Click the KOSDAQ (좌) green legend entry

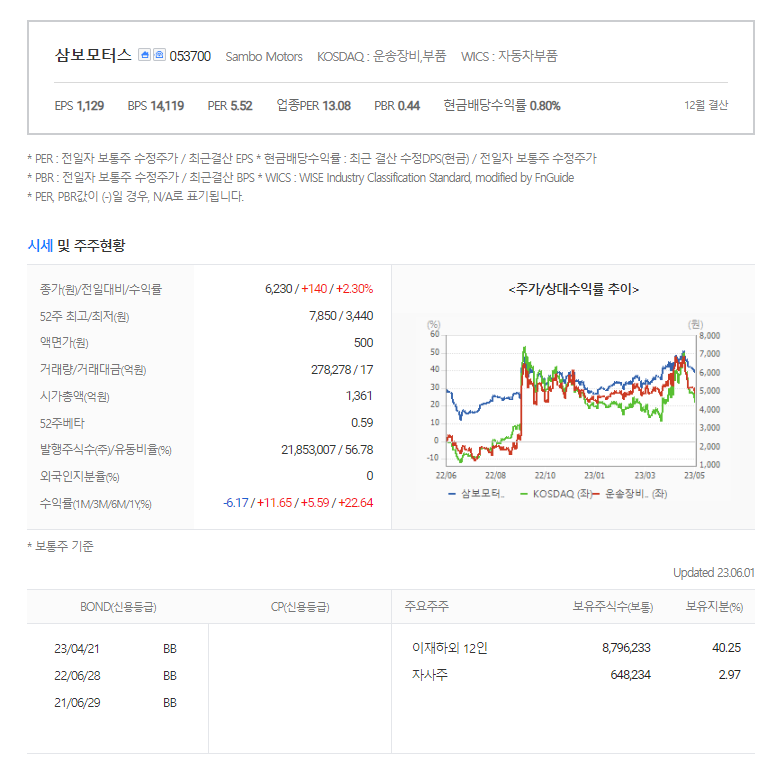pos(556,494)
